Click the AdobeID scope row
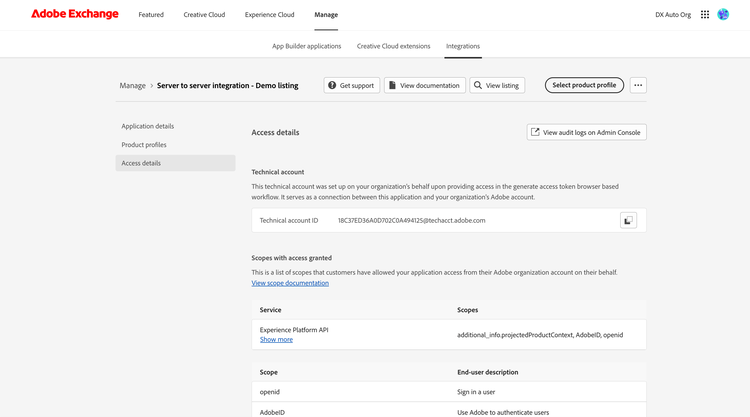 click(449, 412)
